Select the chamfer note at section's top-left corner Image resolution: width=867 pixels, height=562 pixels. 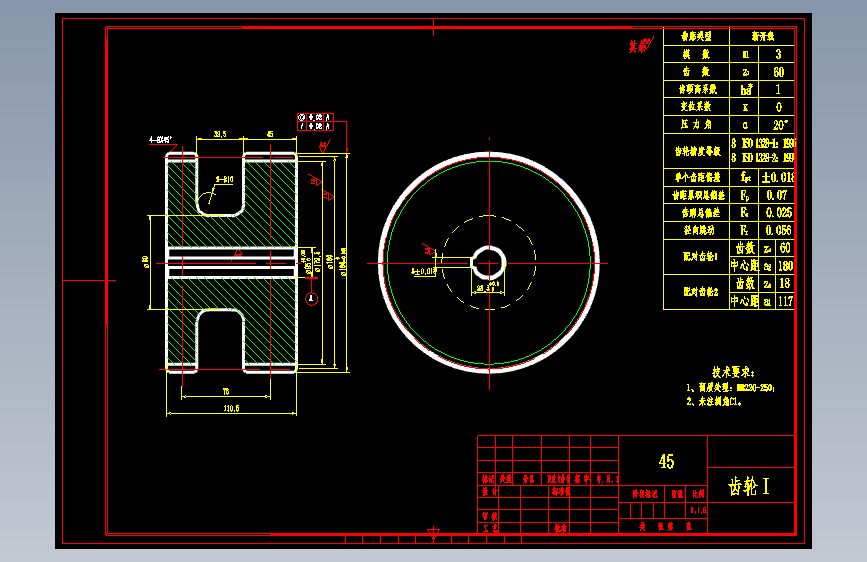point(160,139)
